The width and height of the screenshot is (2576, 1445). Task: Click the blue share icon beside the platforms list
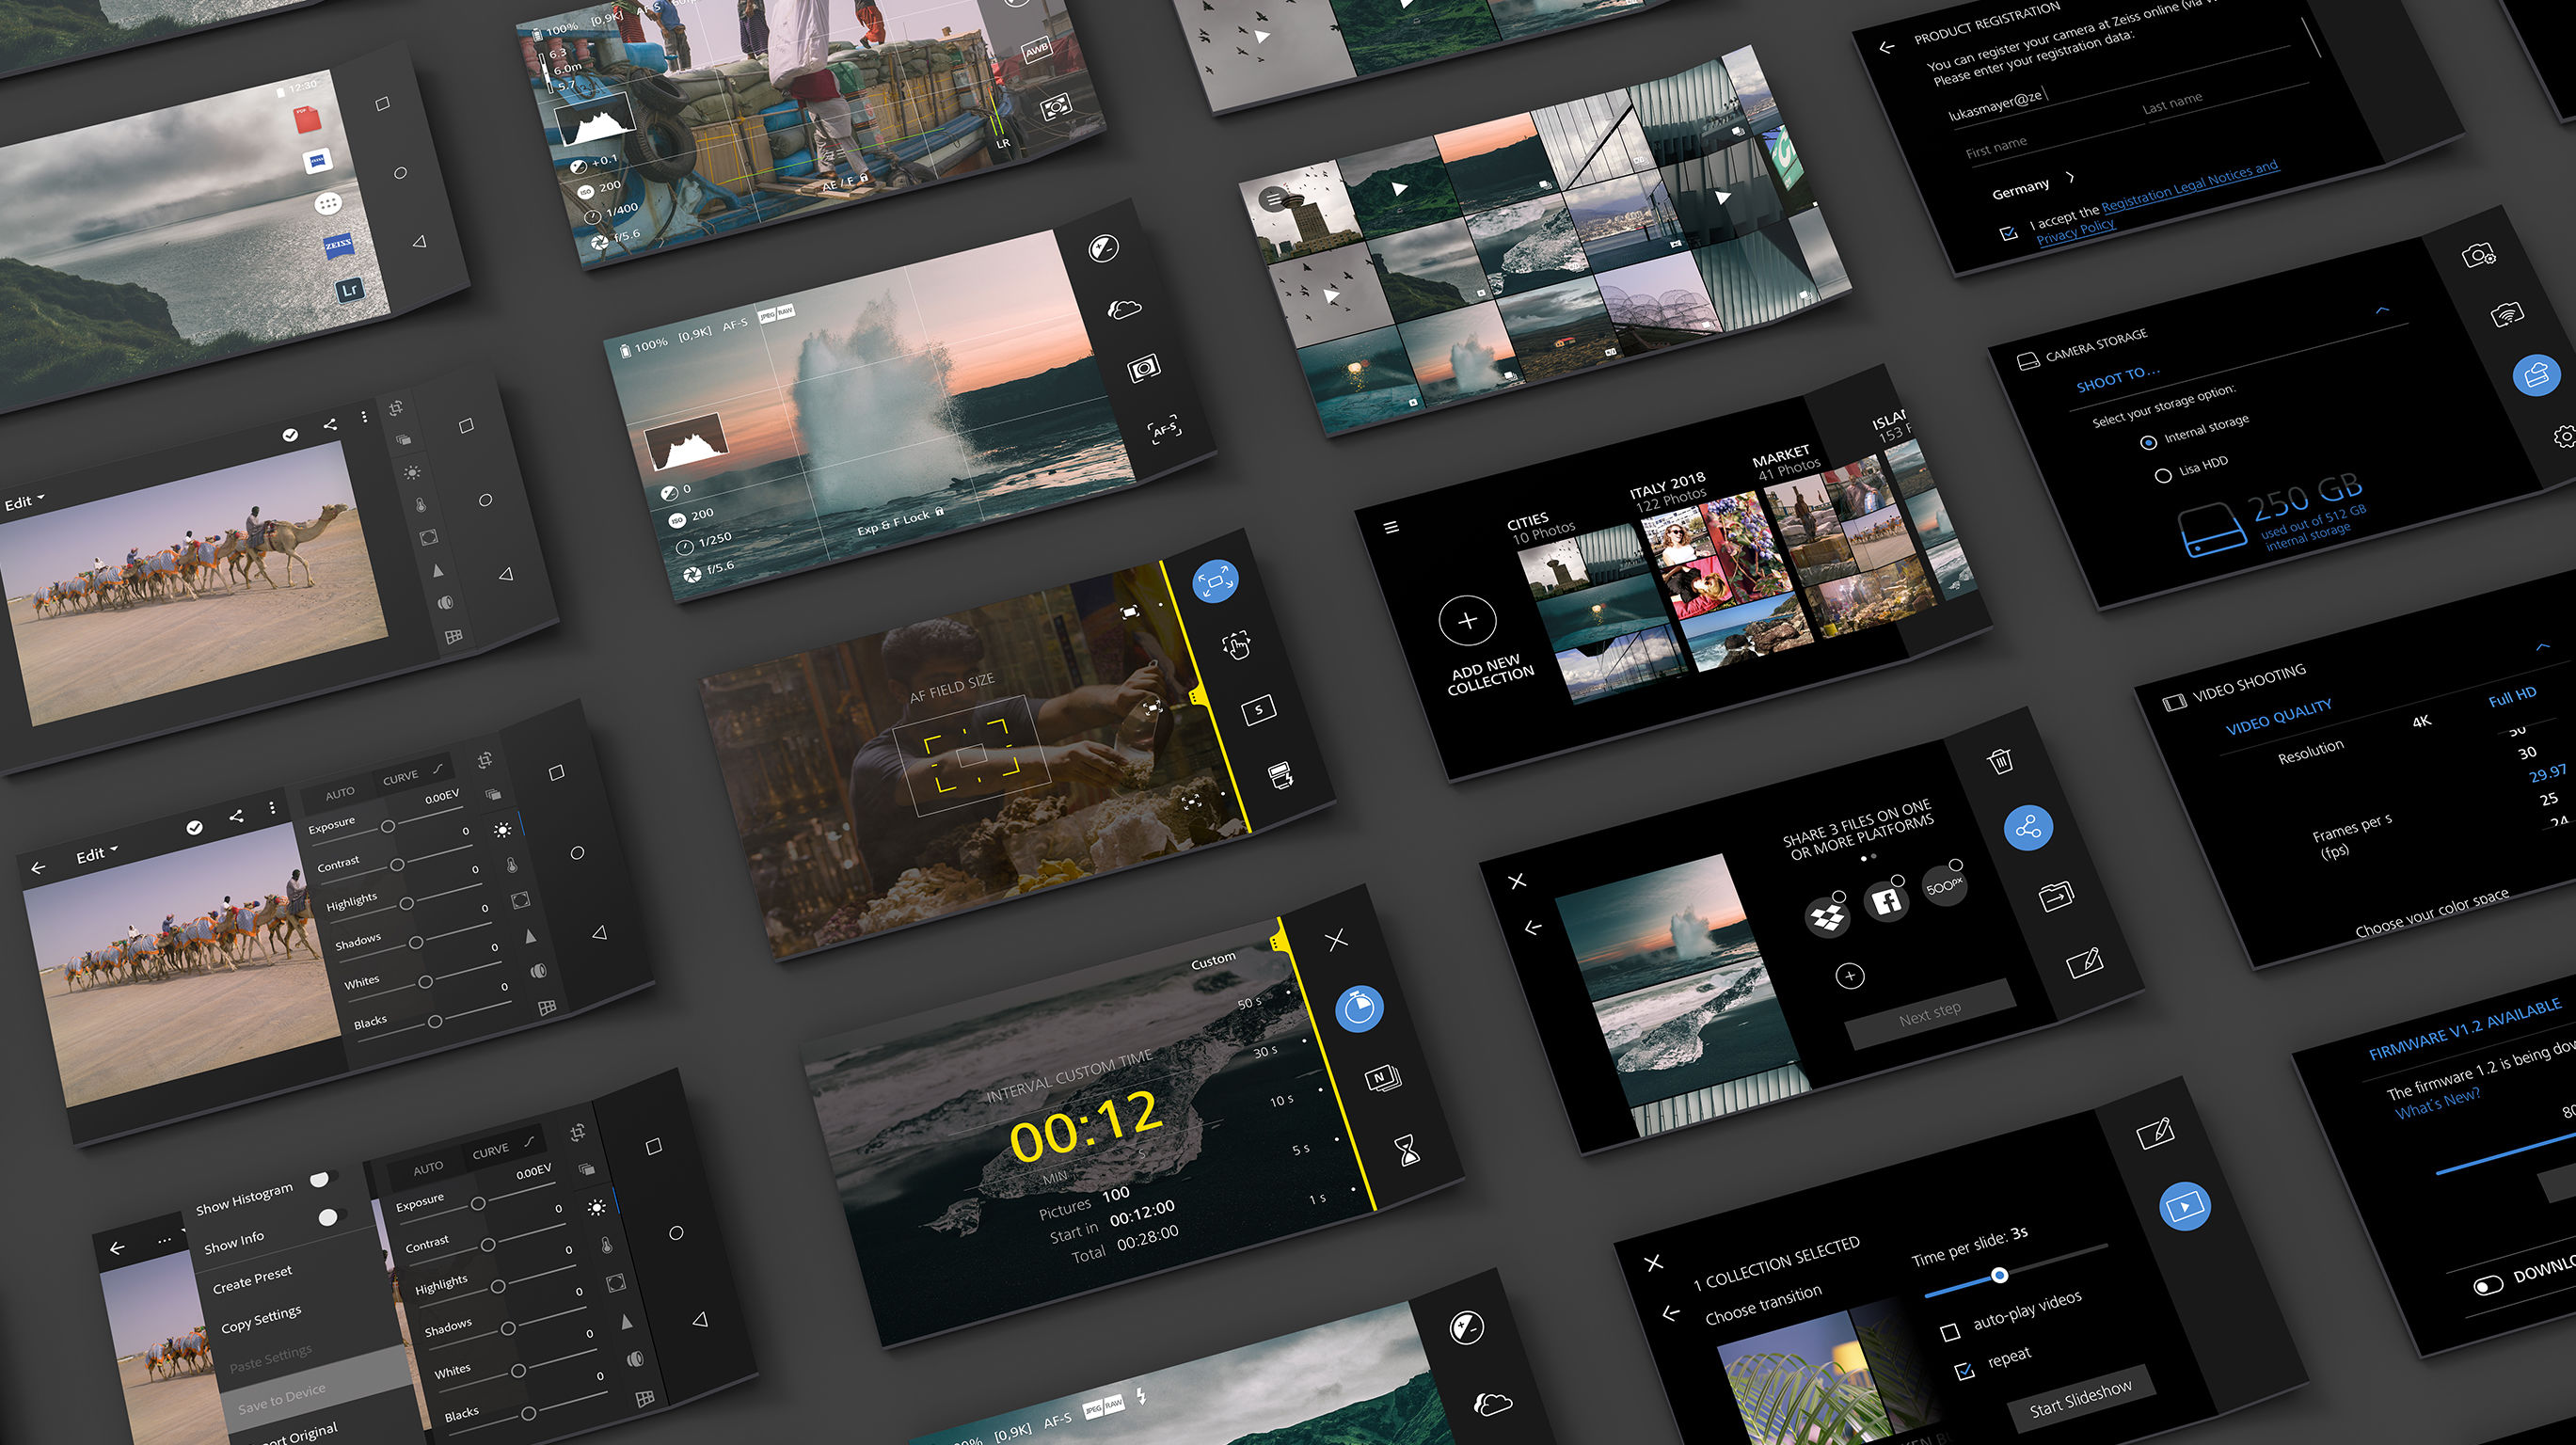point(2028,828)
